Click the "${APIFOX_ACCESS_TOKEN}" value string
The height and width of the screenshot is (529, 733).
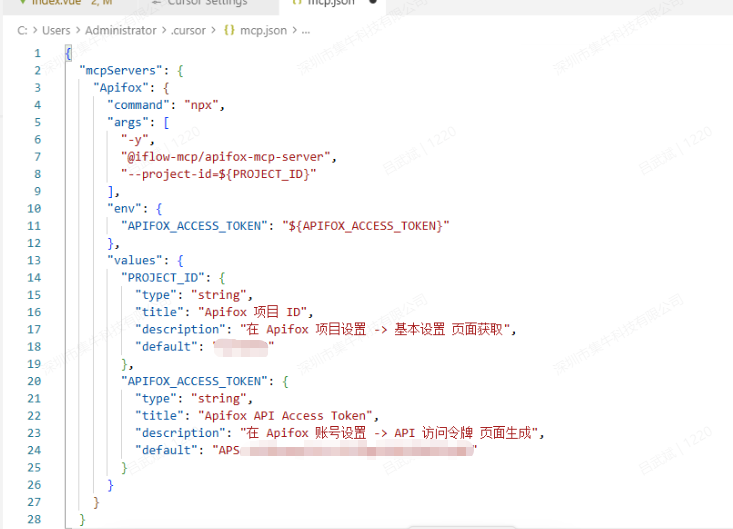point(366,226)
